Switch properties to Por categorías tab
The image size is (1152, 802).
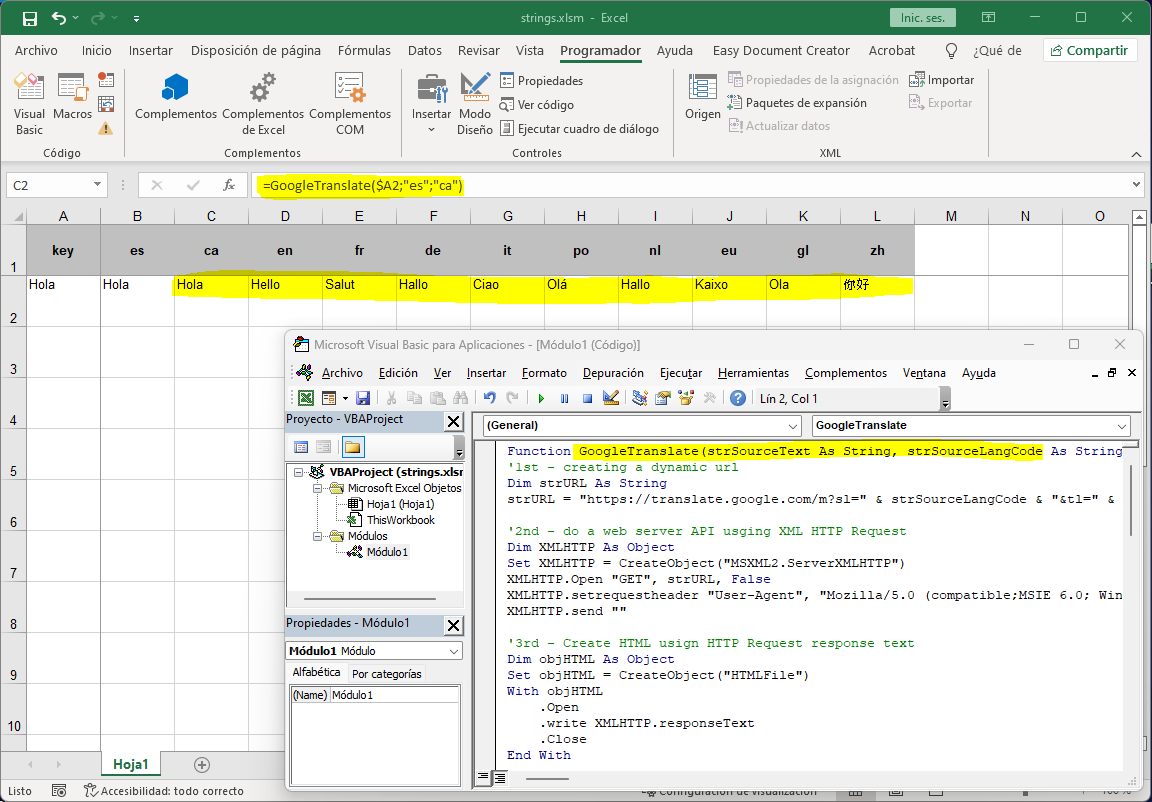tap(387, 674)
